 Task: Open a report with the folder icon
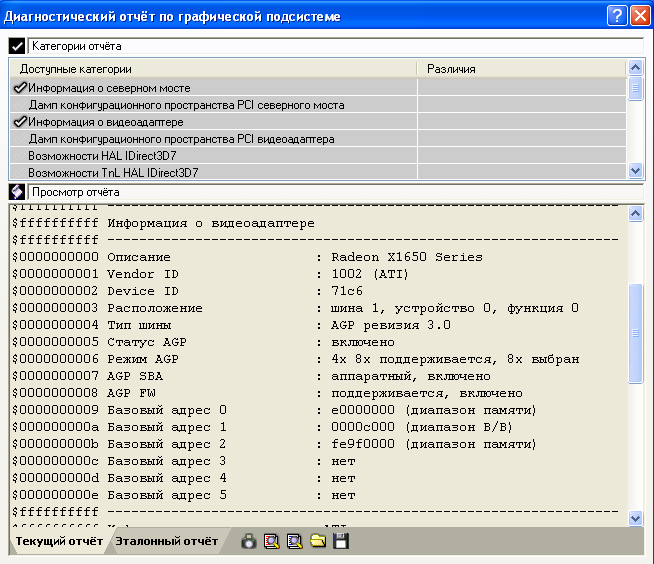click(x=318, y=541)
